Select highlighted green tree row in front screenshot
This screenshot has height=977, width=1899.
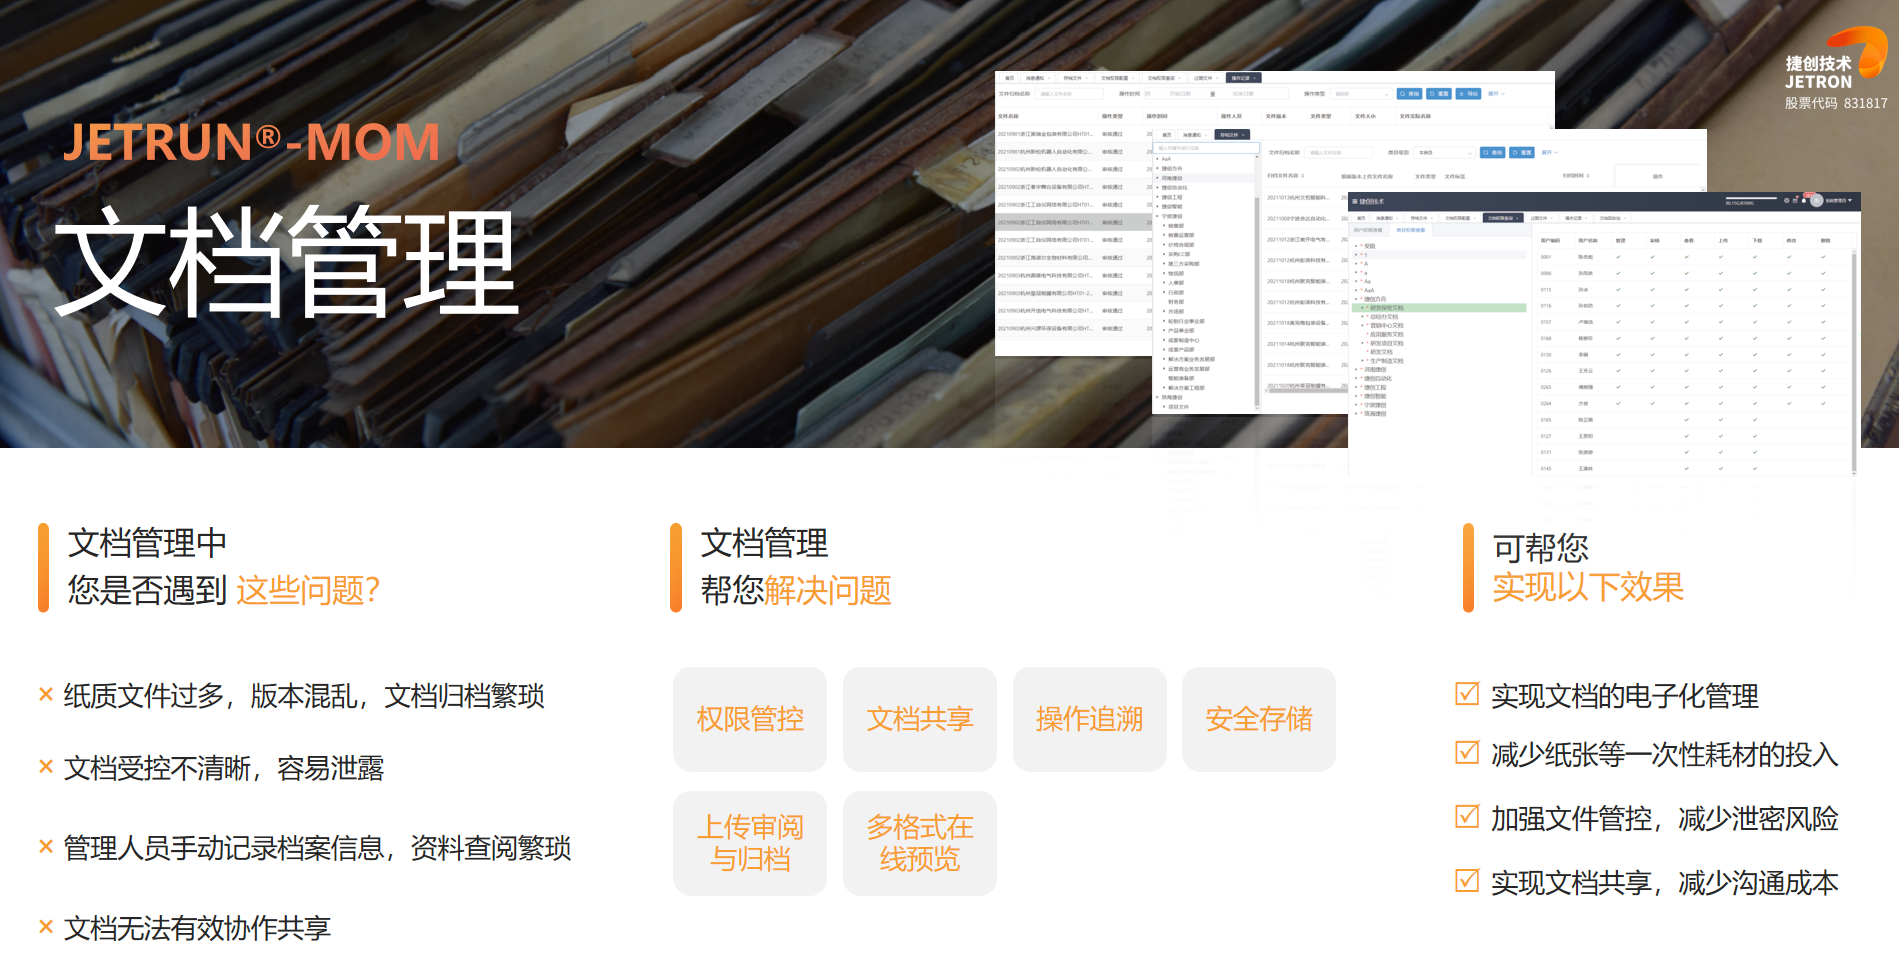(x=1440, y=308)
